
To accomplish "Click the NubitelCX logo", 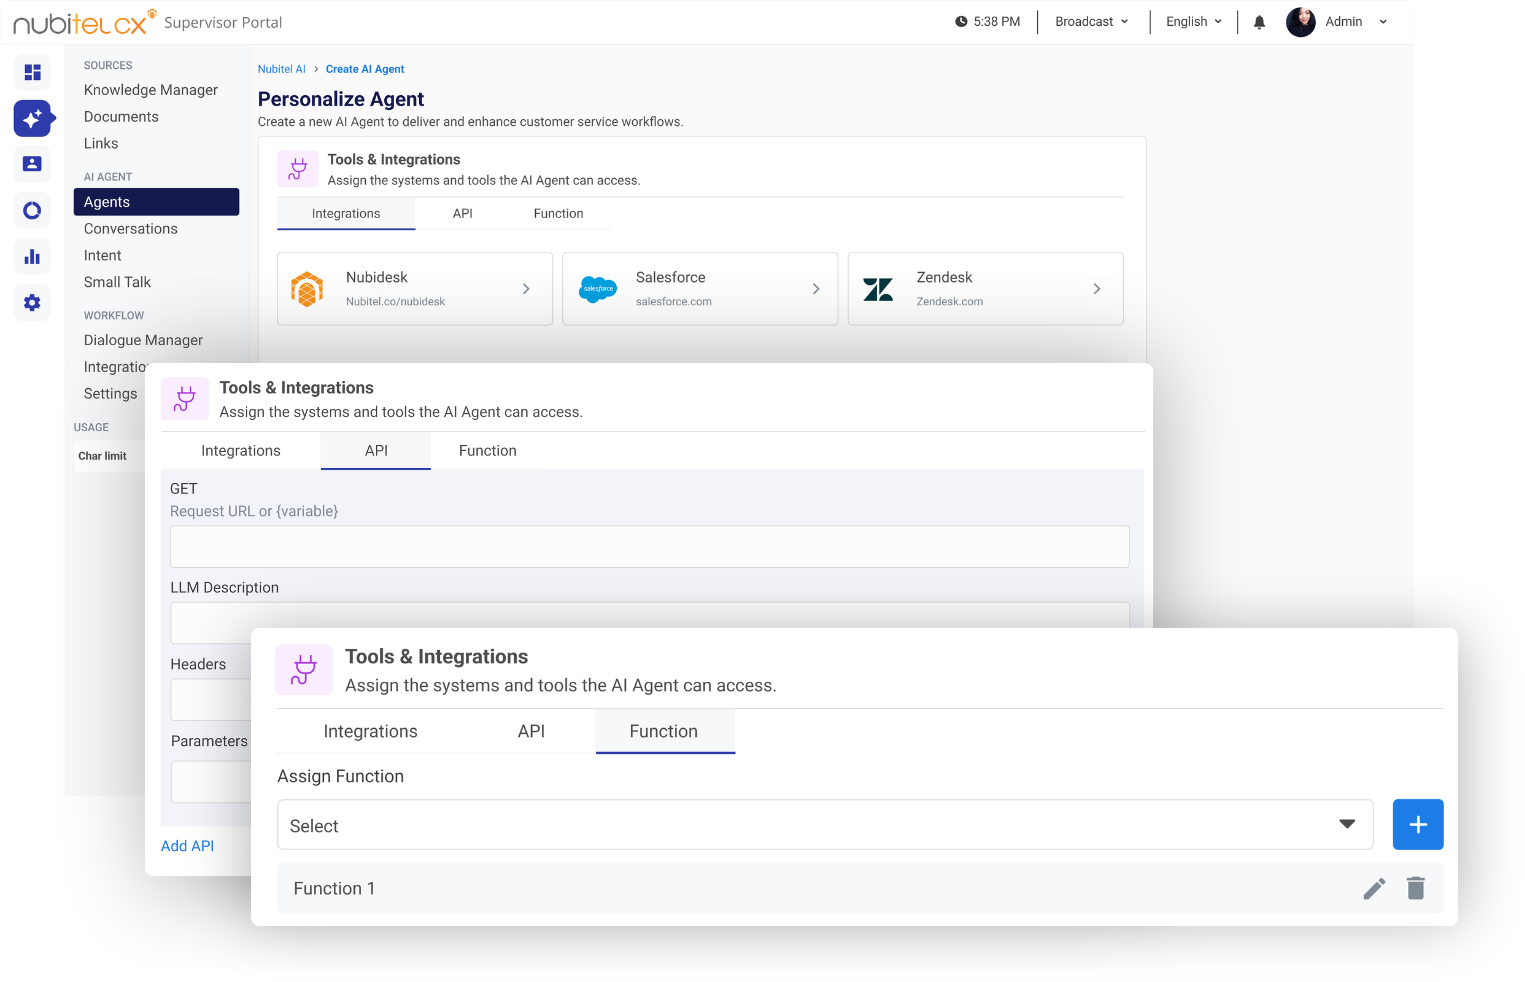I will coord(84,22).
